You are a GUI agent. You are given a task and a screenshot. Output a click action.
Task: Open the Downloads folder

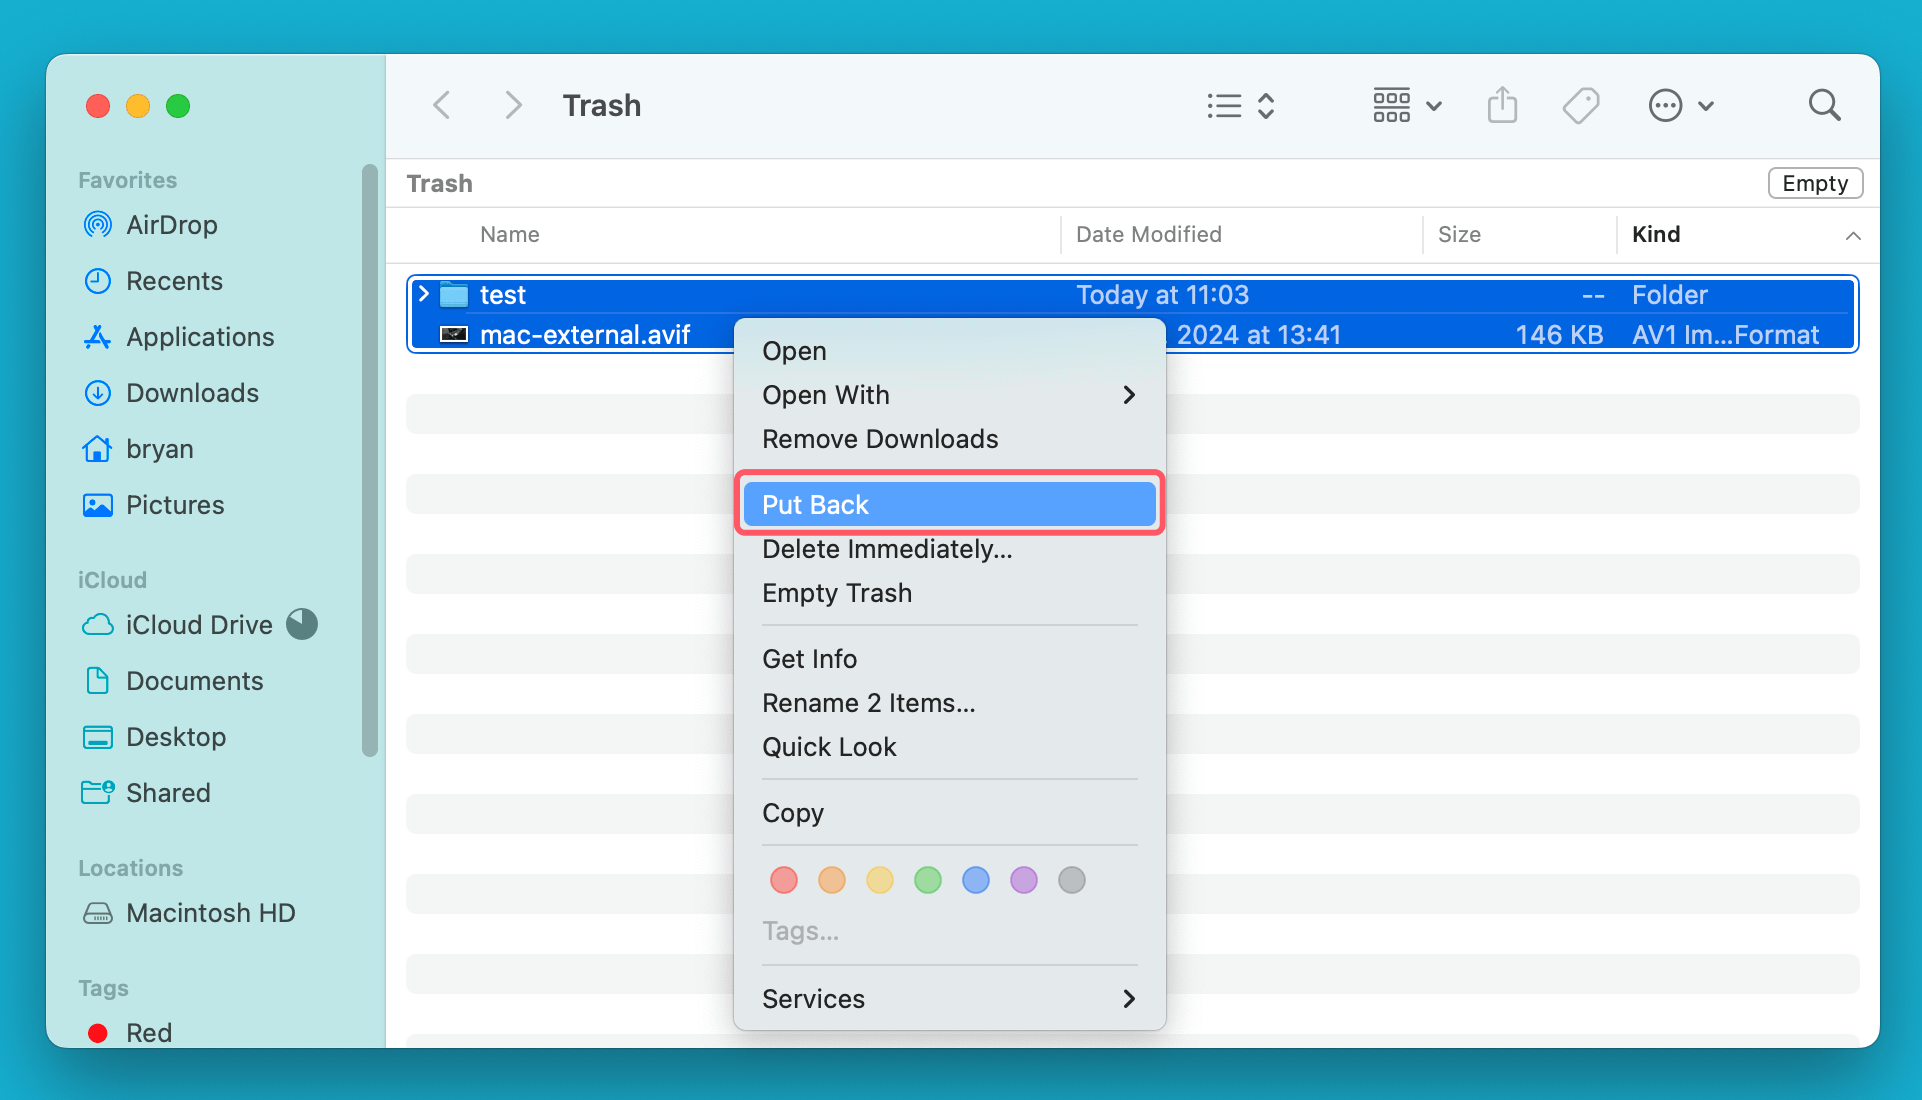click(x=192, y=393)
